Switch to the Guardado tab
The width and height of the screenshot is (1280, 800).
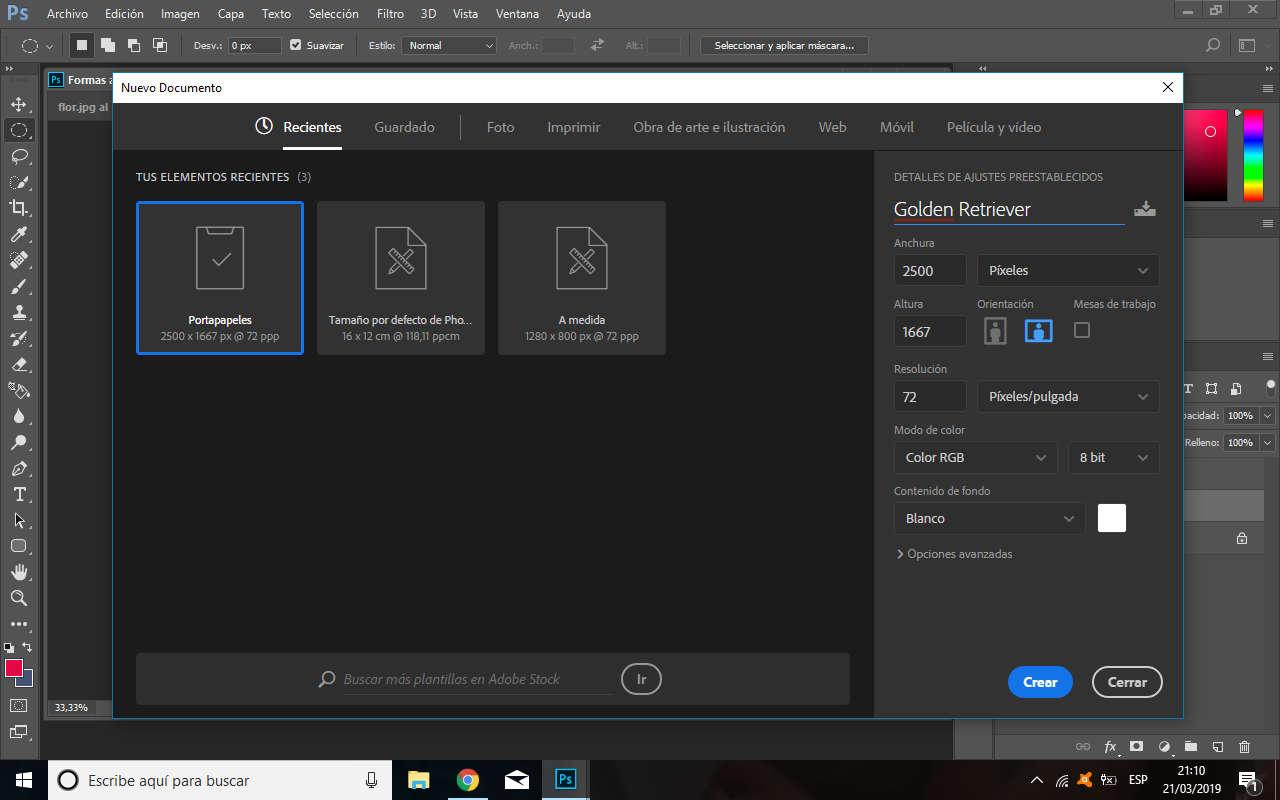(x=404, y=127)
